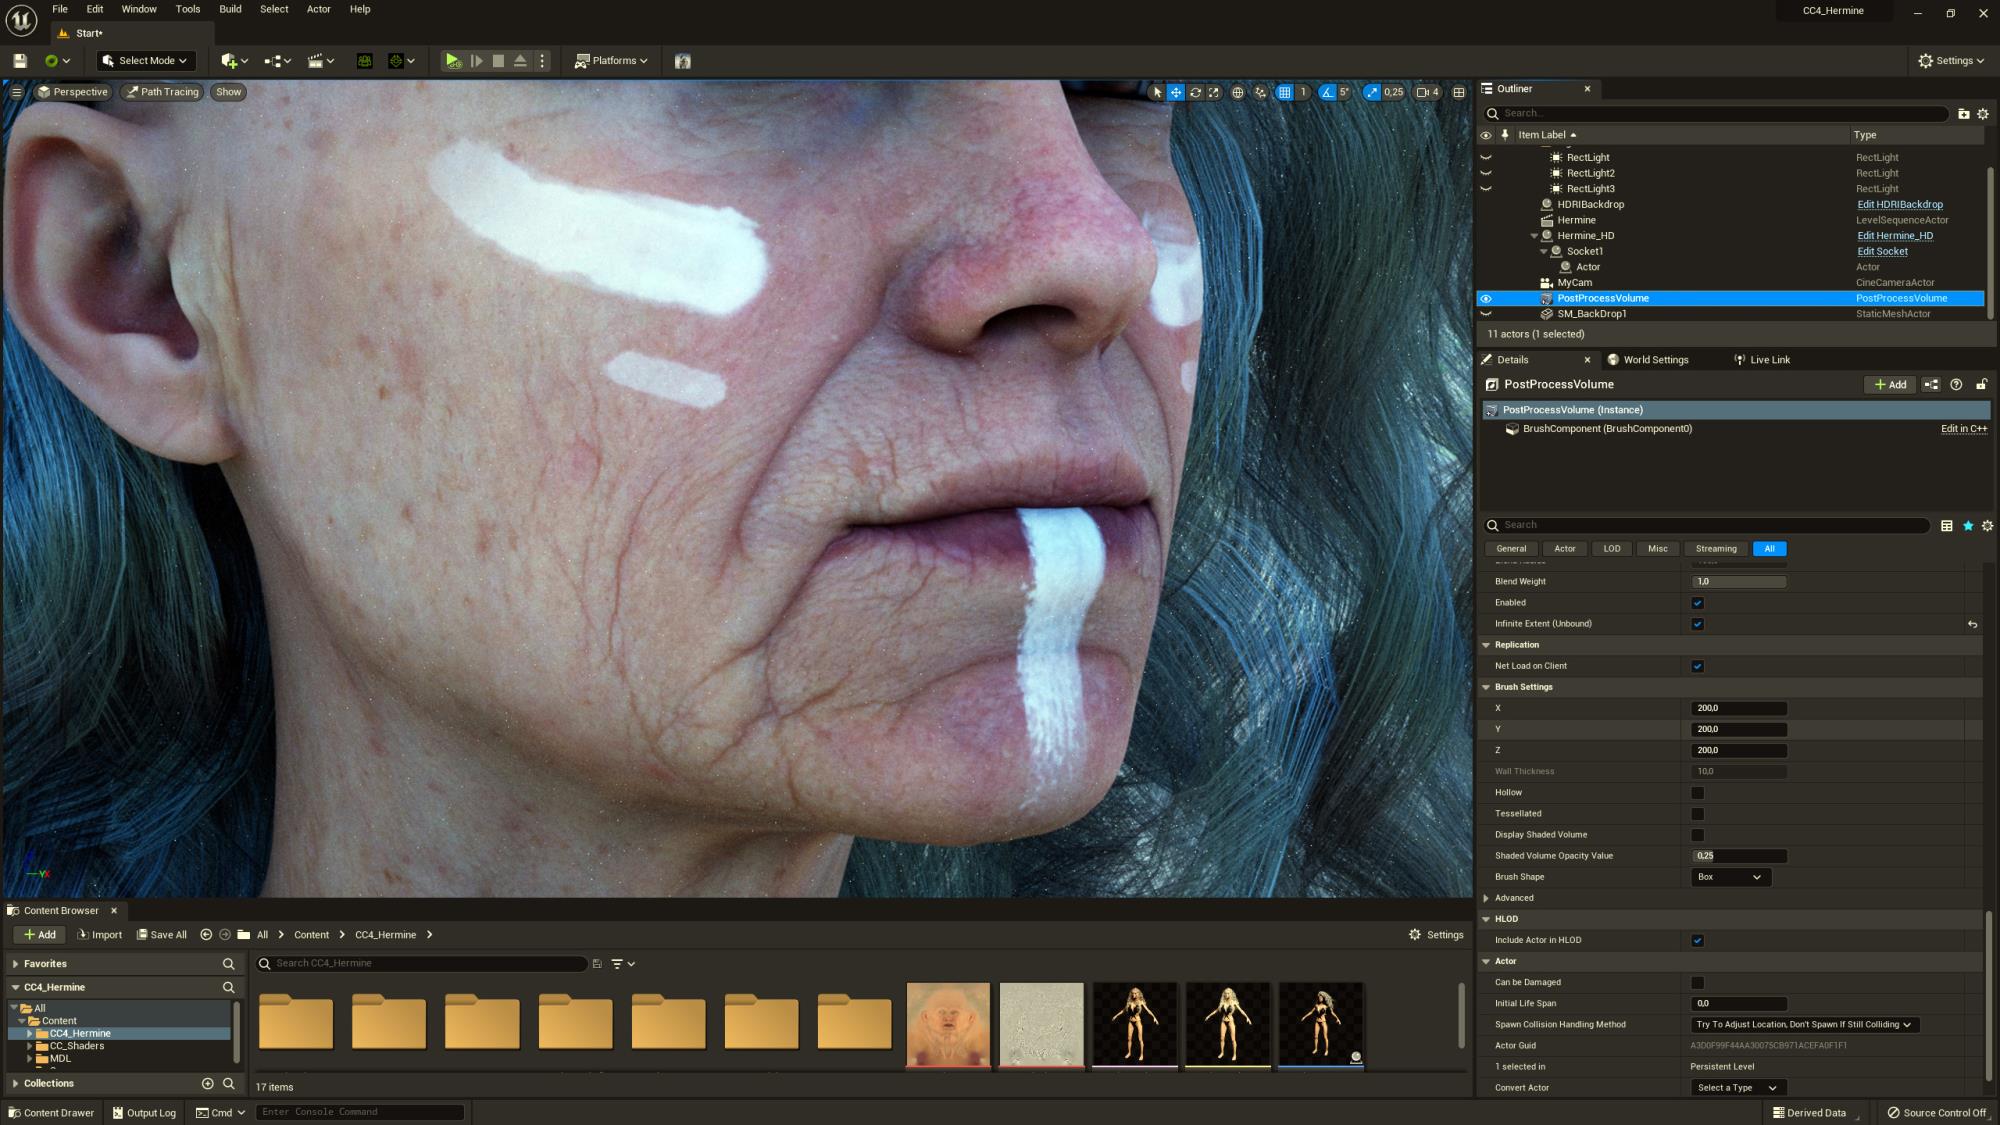
Task: Open the viewport hamburger options menu
Action: point(16,92)
